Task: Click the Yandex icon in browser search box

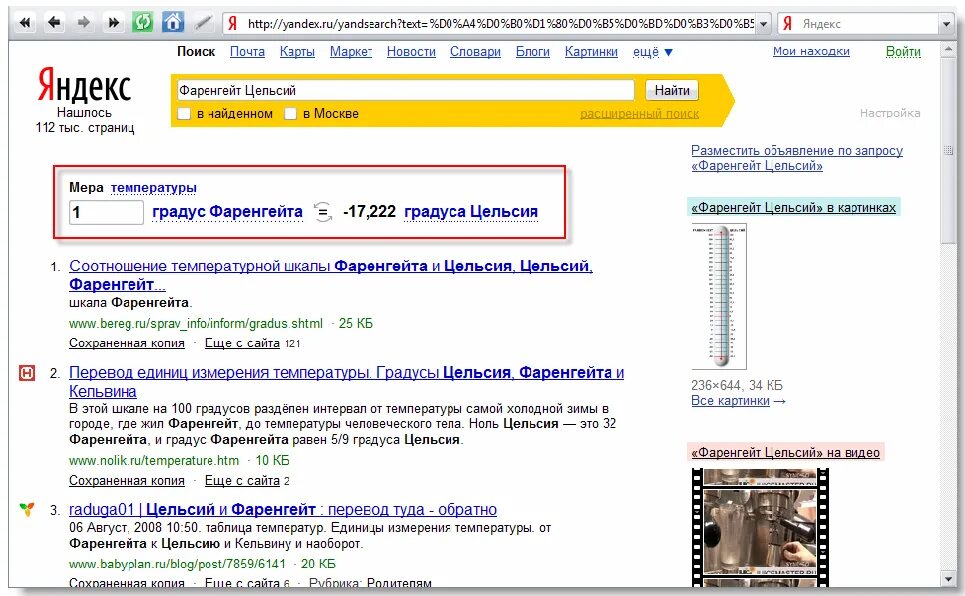Action: (x=788, y=23)
